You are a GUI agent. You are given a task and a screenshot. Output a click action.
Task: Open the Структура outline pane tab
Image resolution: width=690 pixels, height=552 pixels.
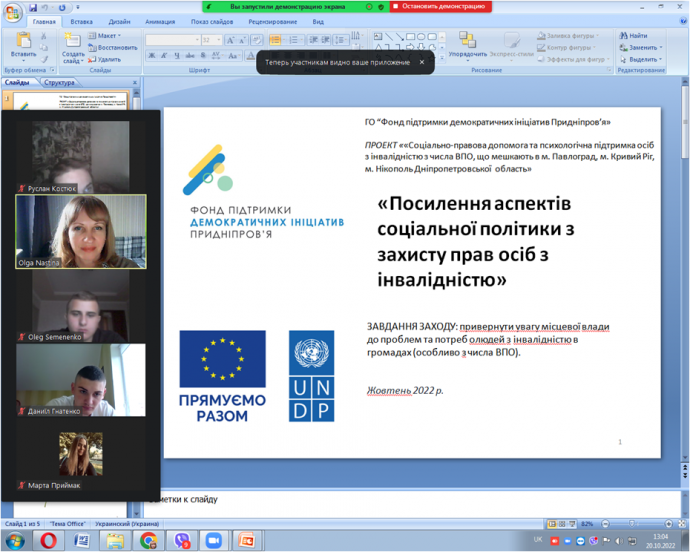click(x=59, y=82)
